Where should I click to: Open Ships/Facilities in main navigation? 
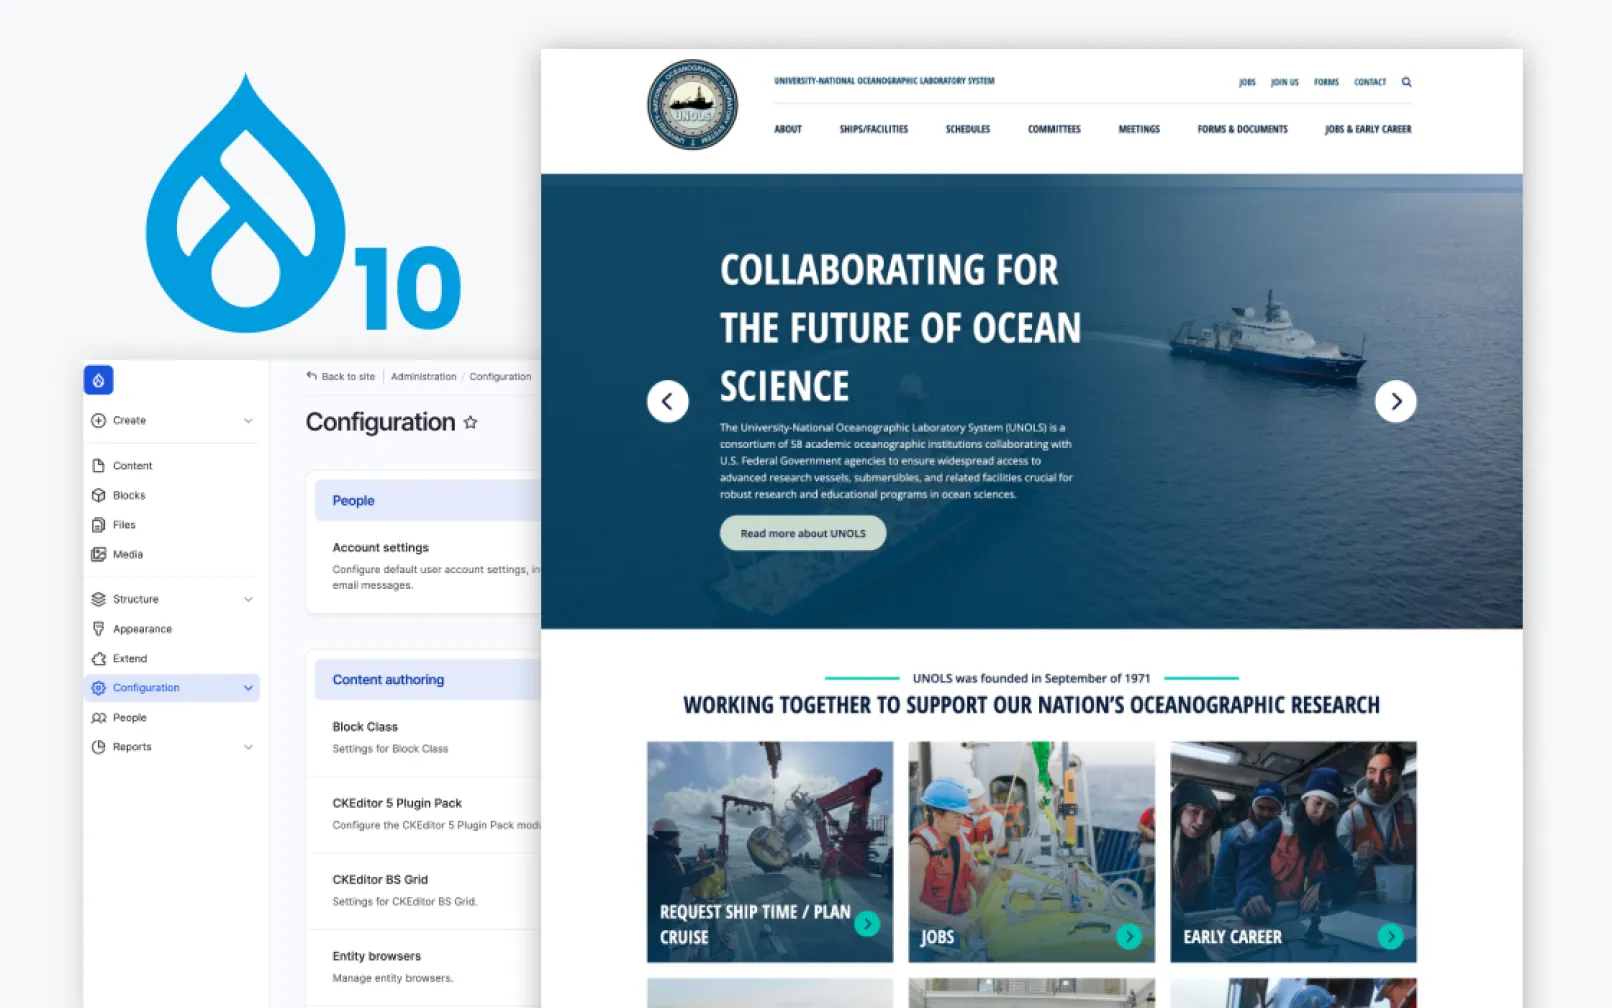coord(873,129)
